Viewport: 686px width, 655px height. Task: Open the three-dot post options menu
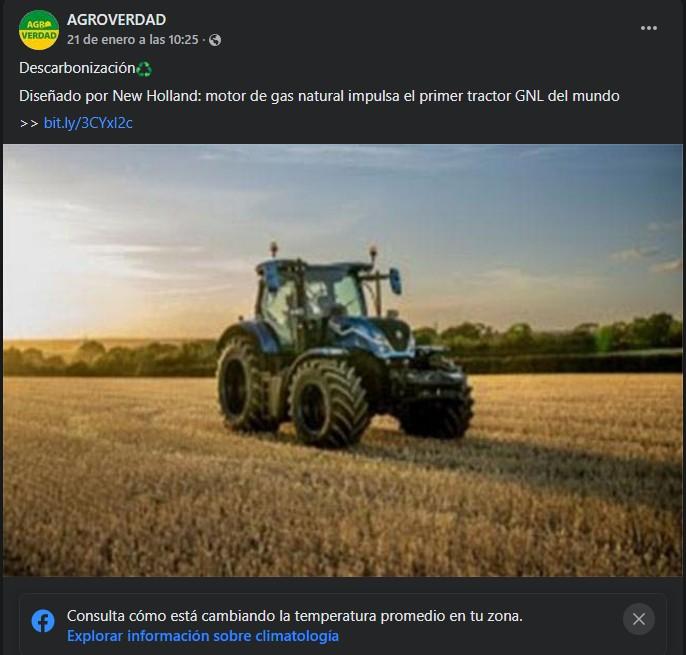[648, 28]
